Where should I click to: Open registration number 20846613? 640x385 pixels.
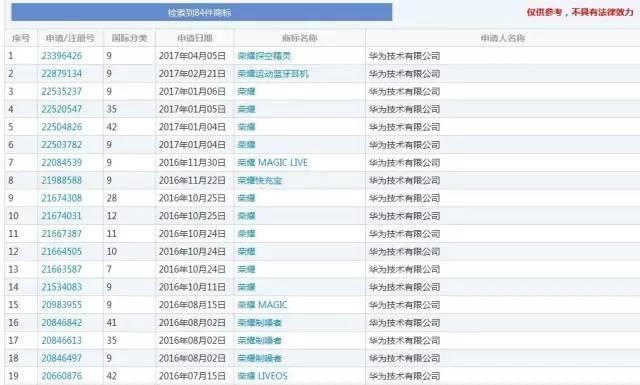coord(62,340)
